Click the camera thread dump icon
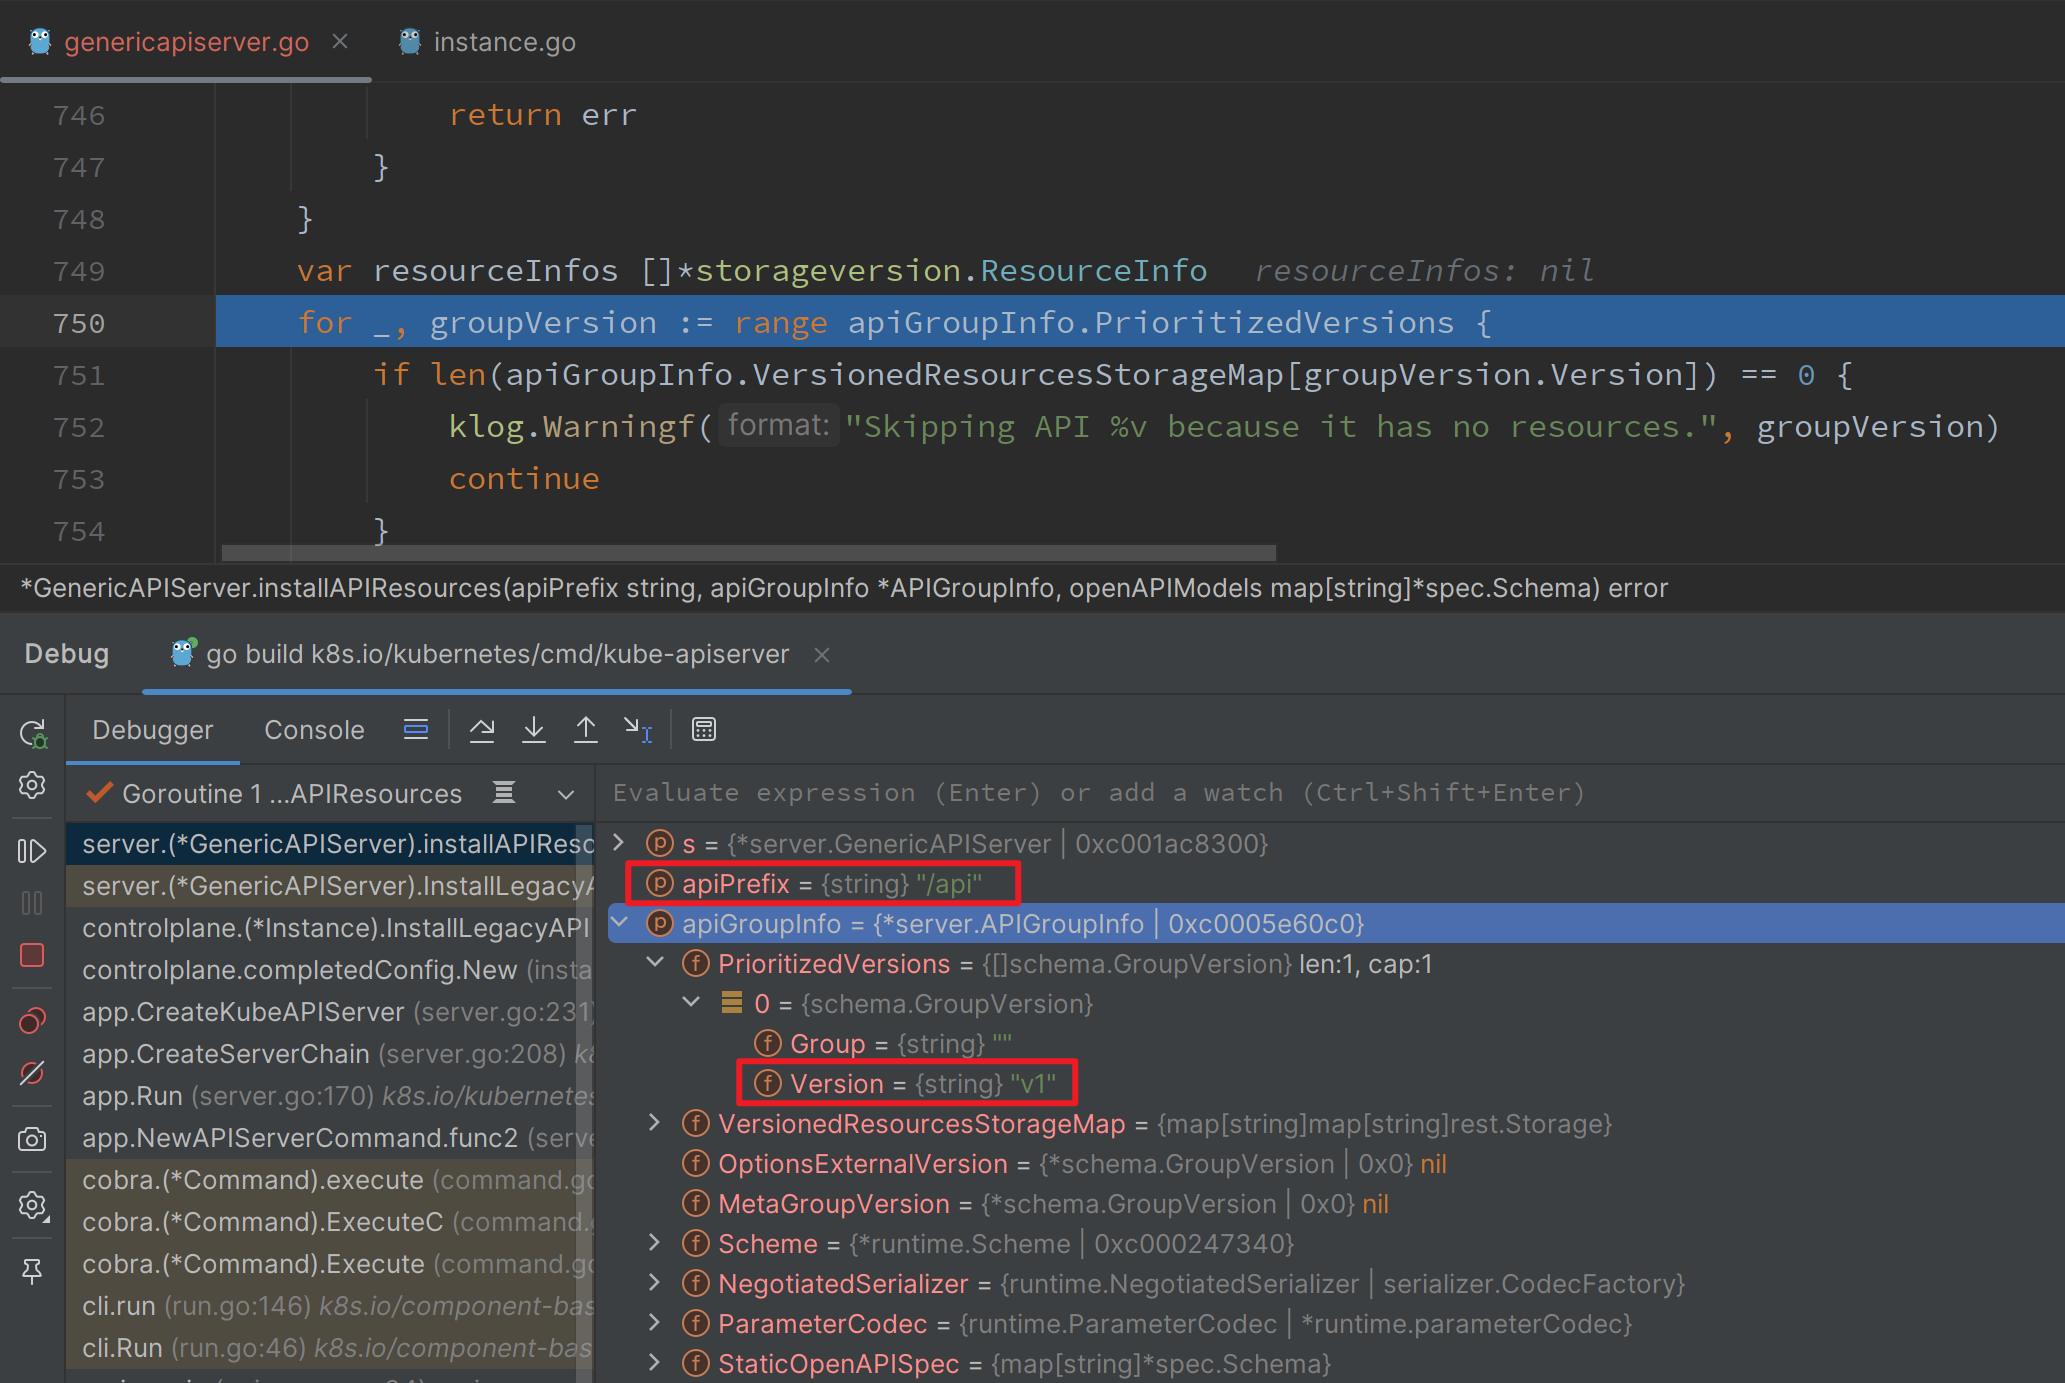The width and height of the screenshot is (2065, 1383). pyautogui.click(x=32, y=1139)
